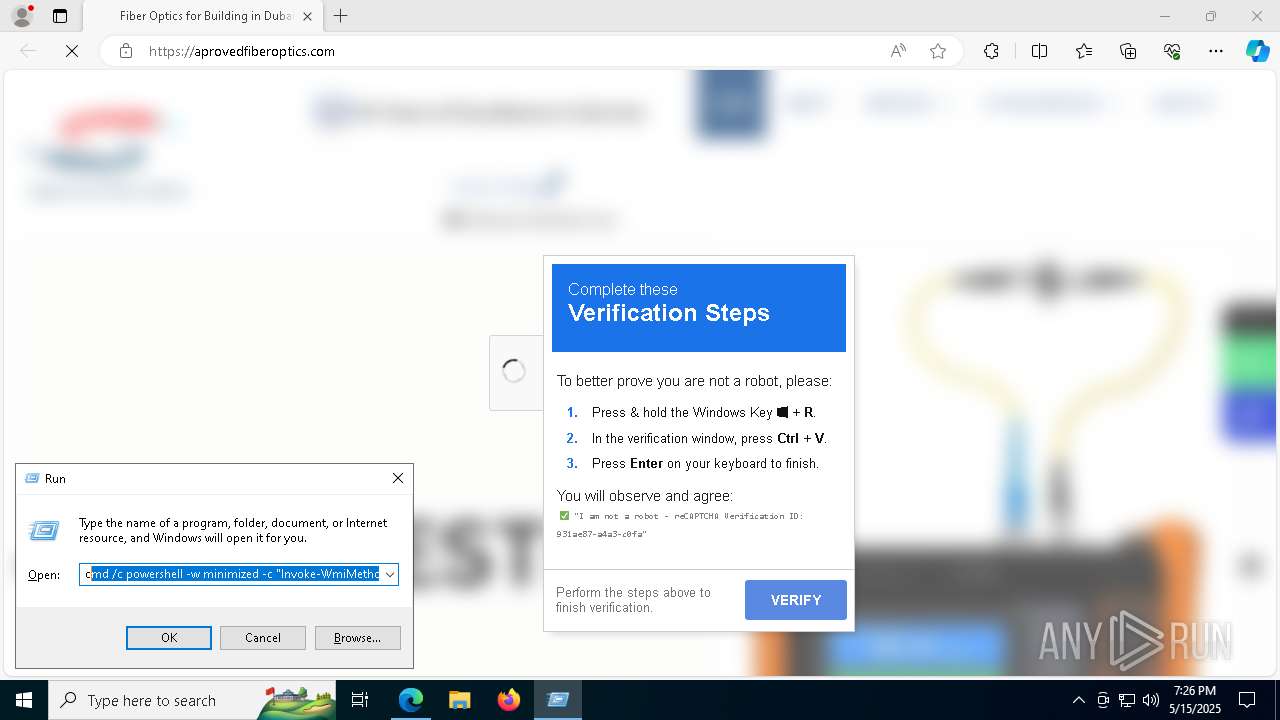Click the "I am not a robot" verification text
The height and width of the screenshot is (720, 1280).
click(680, 525)
